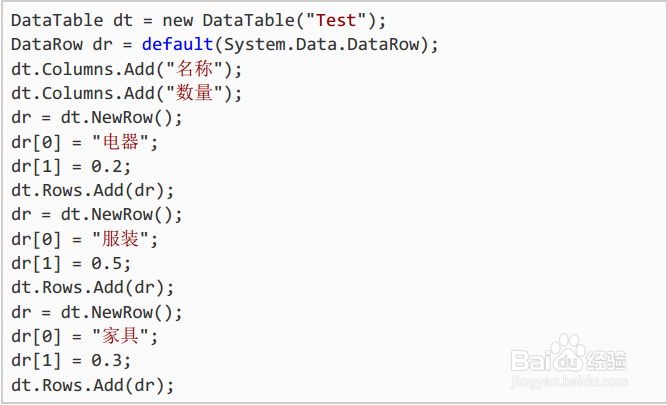Place cursor on "名称" column string
The image size is (667, 405).
tap(194, 69)
